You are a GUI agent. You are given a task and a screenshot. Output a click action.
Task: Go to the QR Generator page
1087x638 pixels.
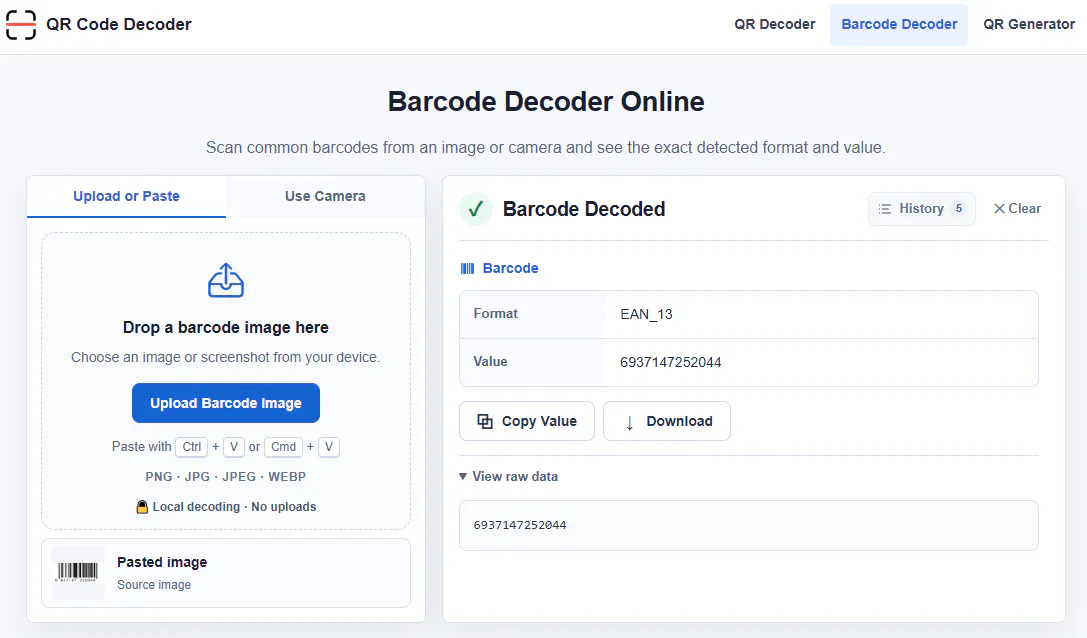click(x=1029, y=24)
